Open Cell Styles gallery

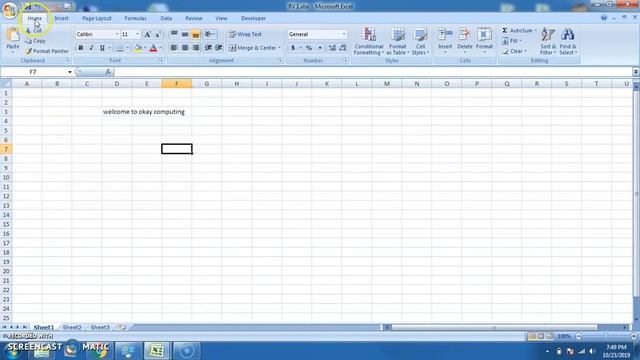[420, 41]
